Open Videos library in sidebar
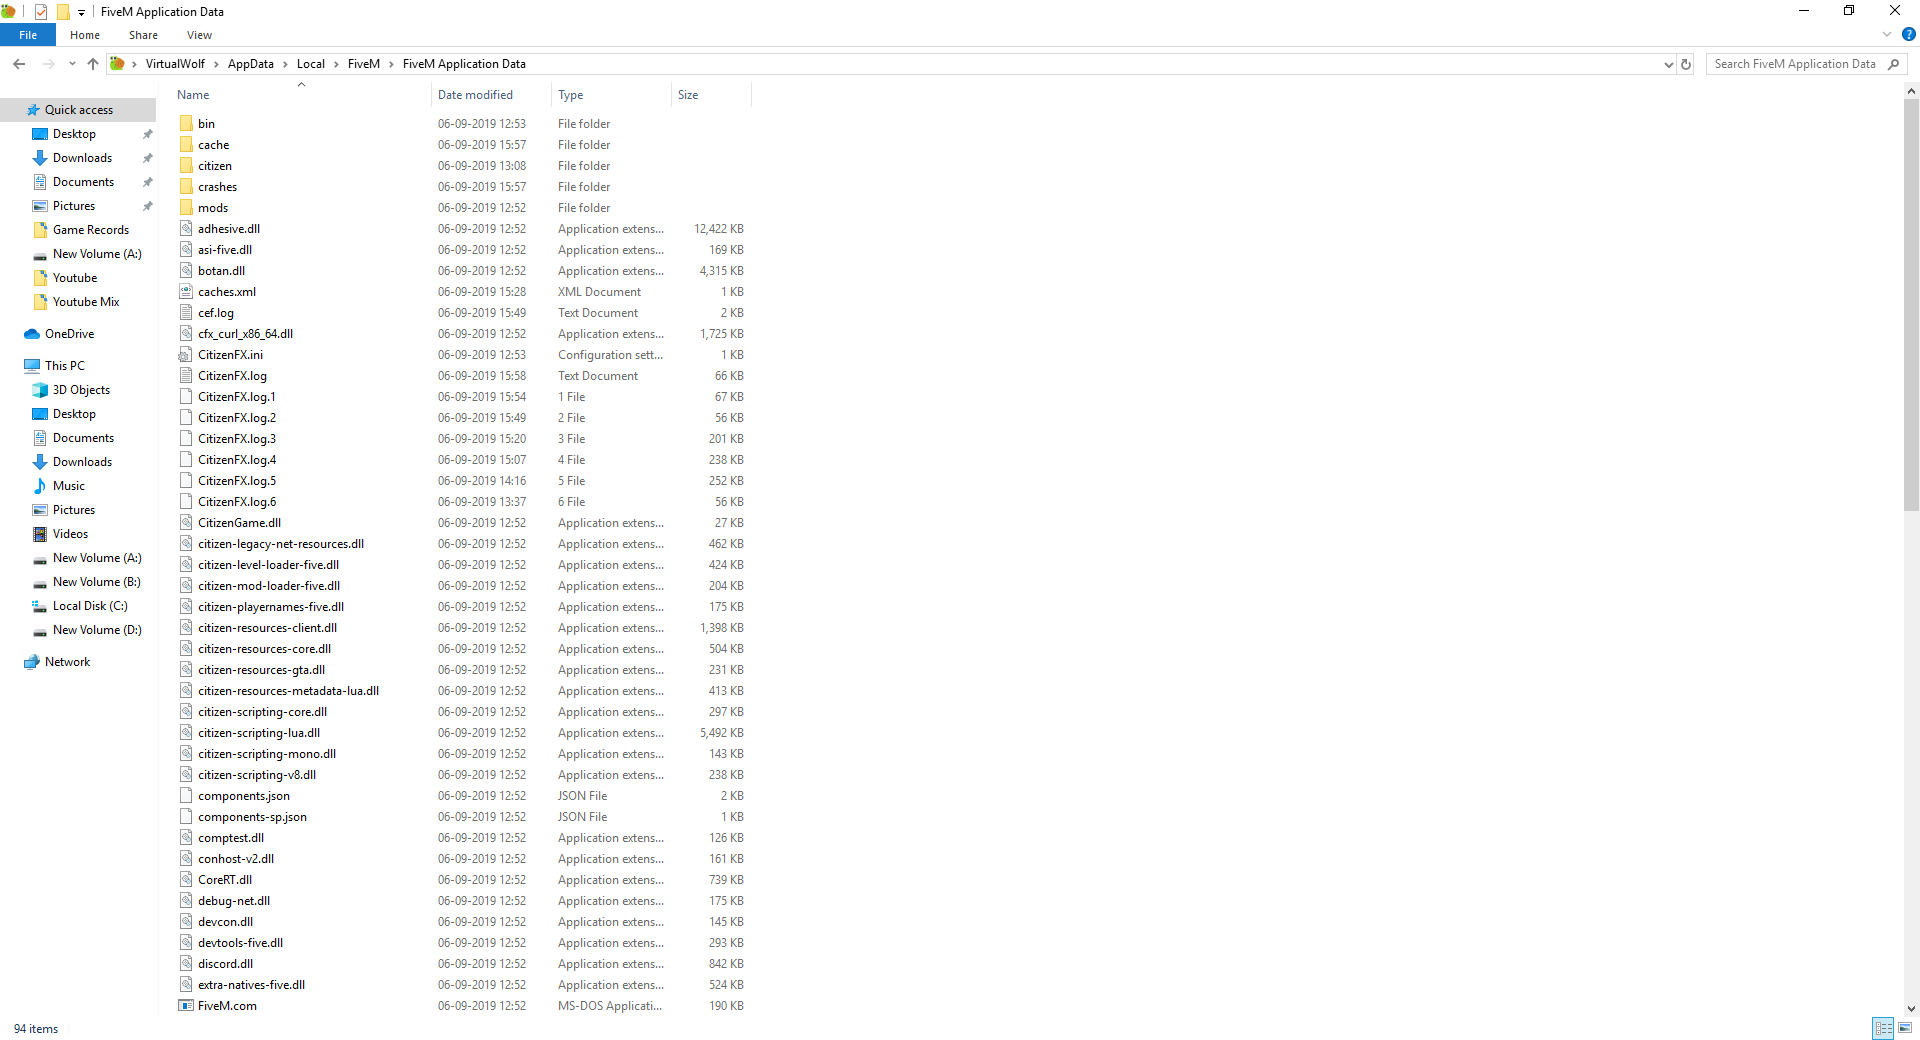The width and height of the screenshot is (1920, 1040). pos(70,534)
